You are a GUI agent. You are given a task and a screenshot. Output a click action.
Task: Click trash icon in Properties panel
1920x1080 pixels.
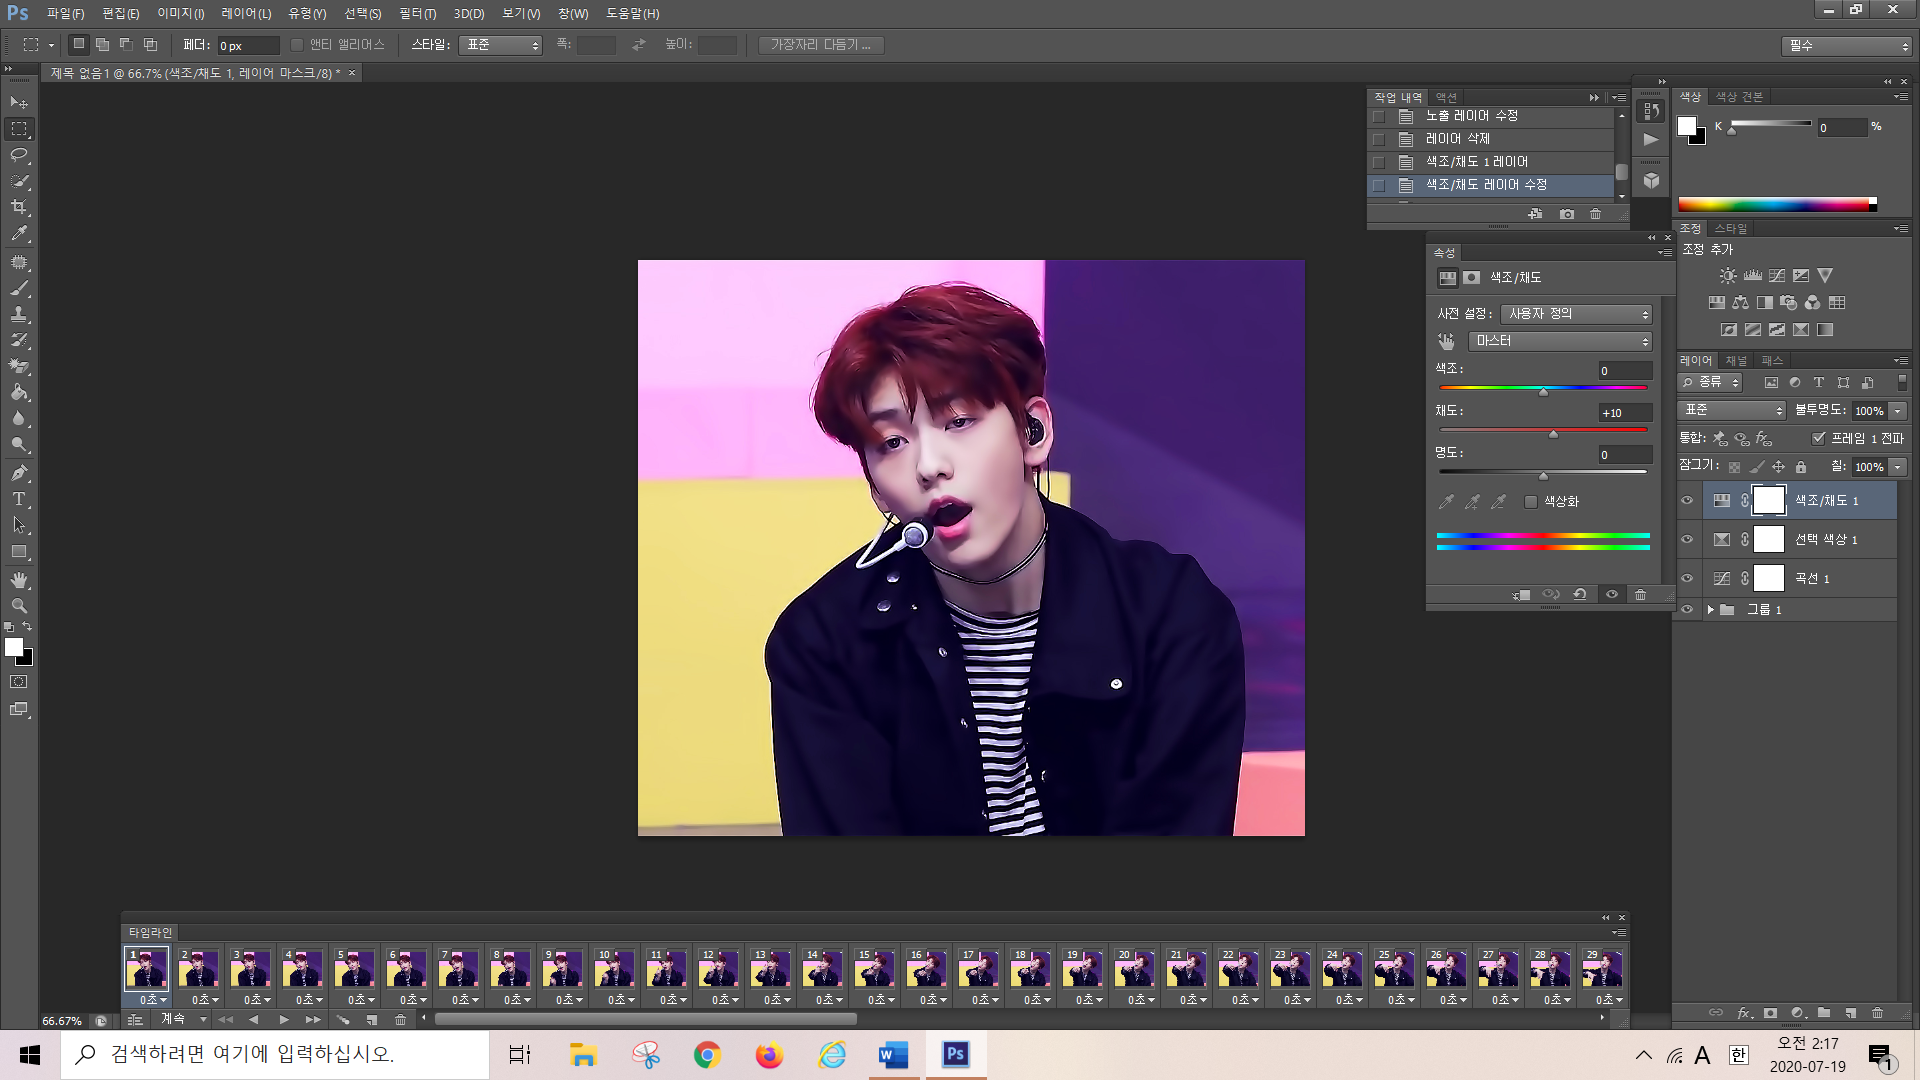point(1640,594)
